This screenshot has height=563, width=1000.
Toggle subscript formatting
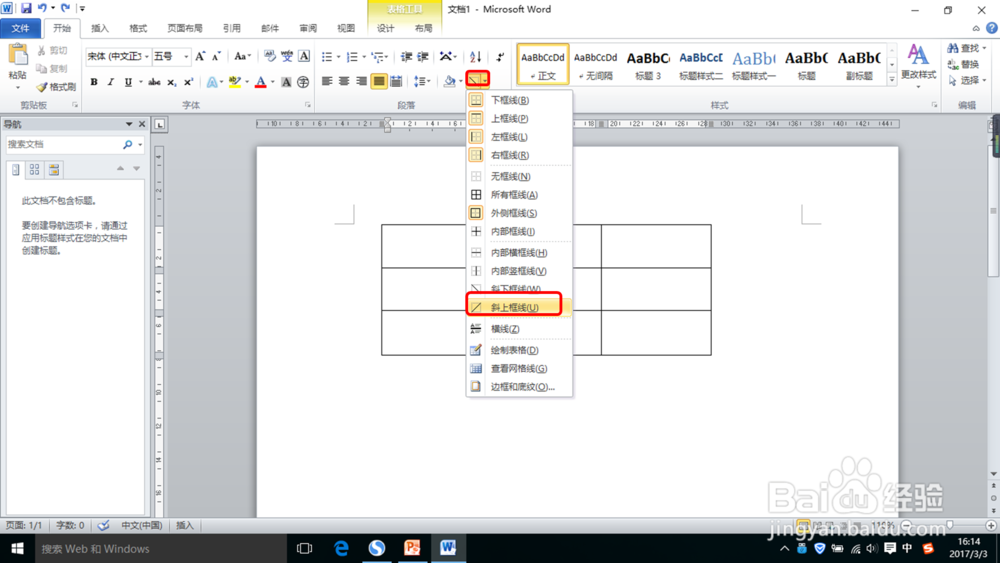[171, 82]
